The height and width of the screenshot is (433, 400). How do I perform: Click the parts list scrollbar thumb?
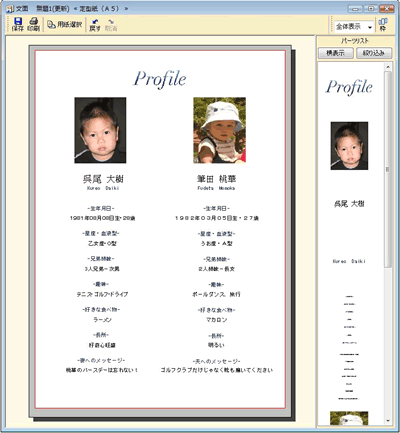[388, 169]
